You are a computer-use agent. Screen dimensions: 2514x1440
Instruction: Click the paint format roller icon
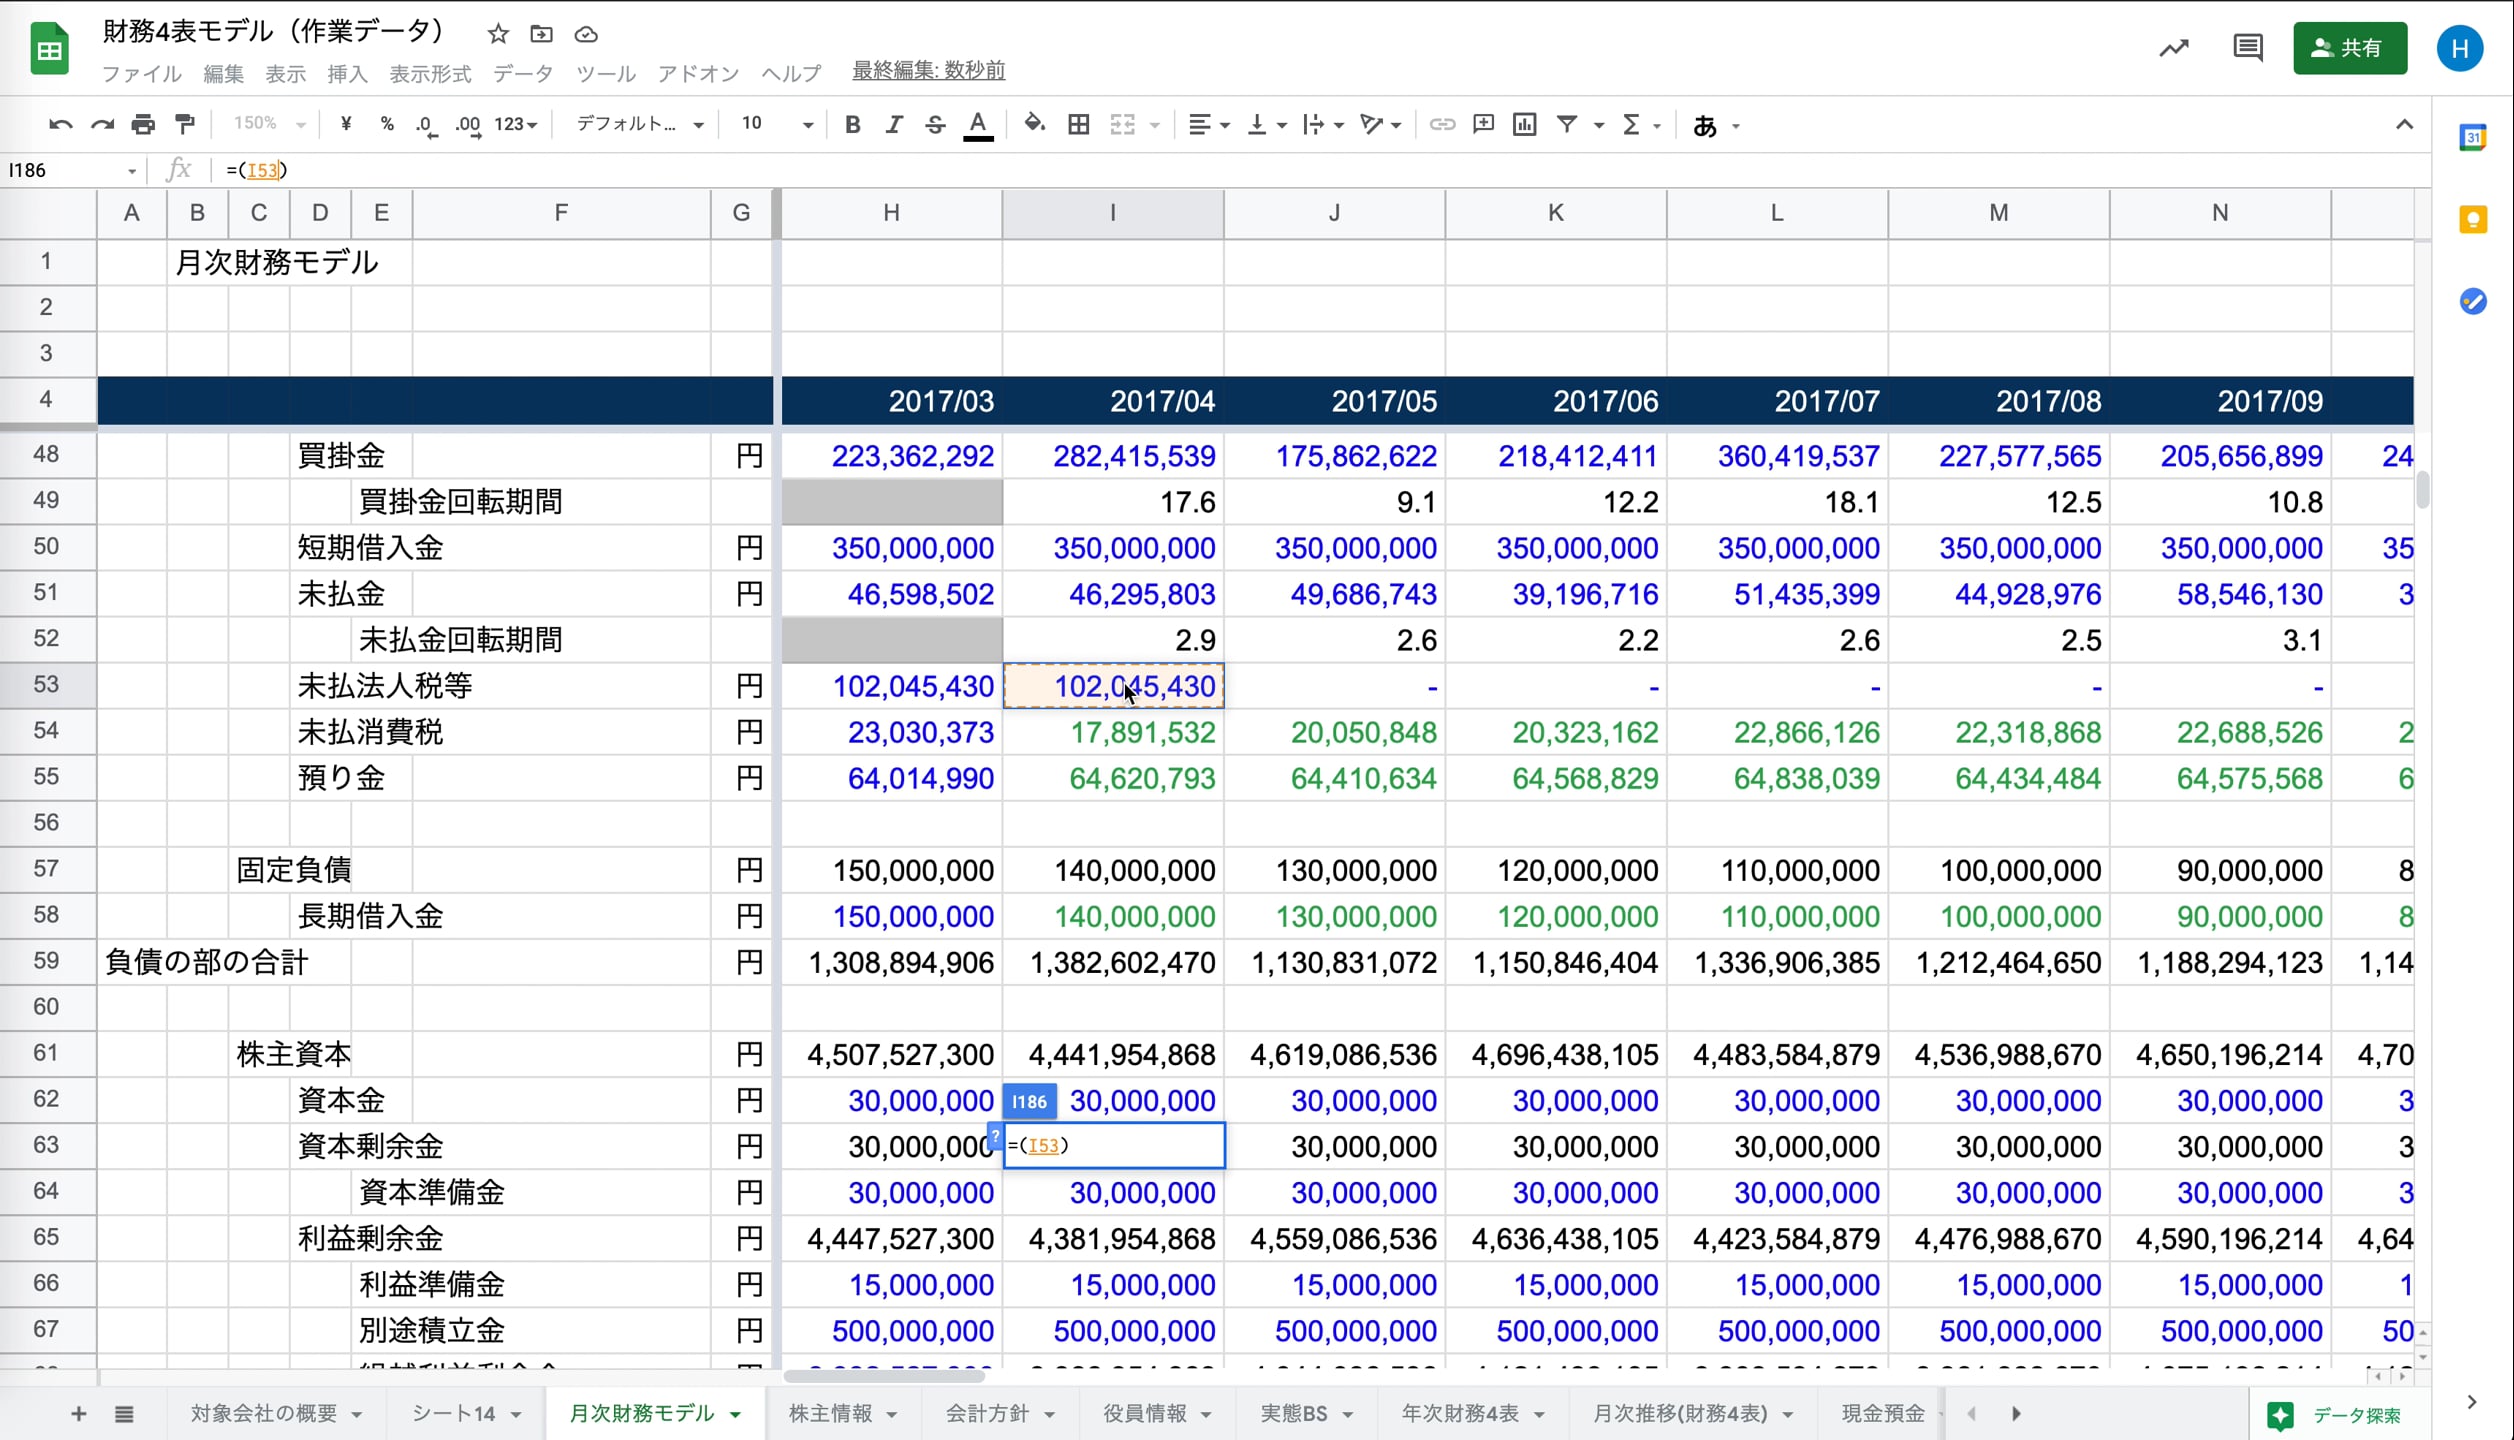185,125
